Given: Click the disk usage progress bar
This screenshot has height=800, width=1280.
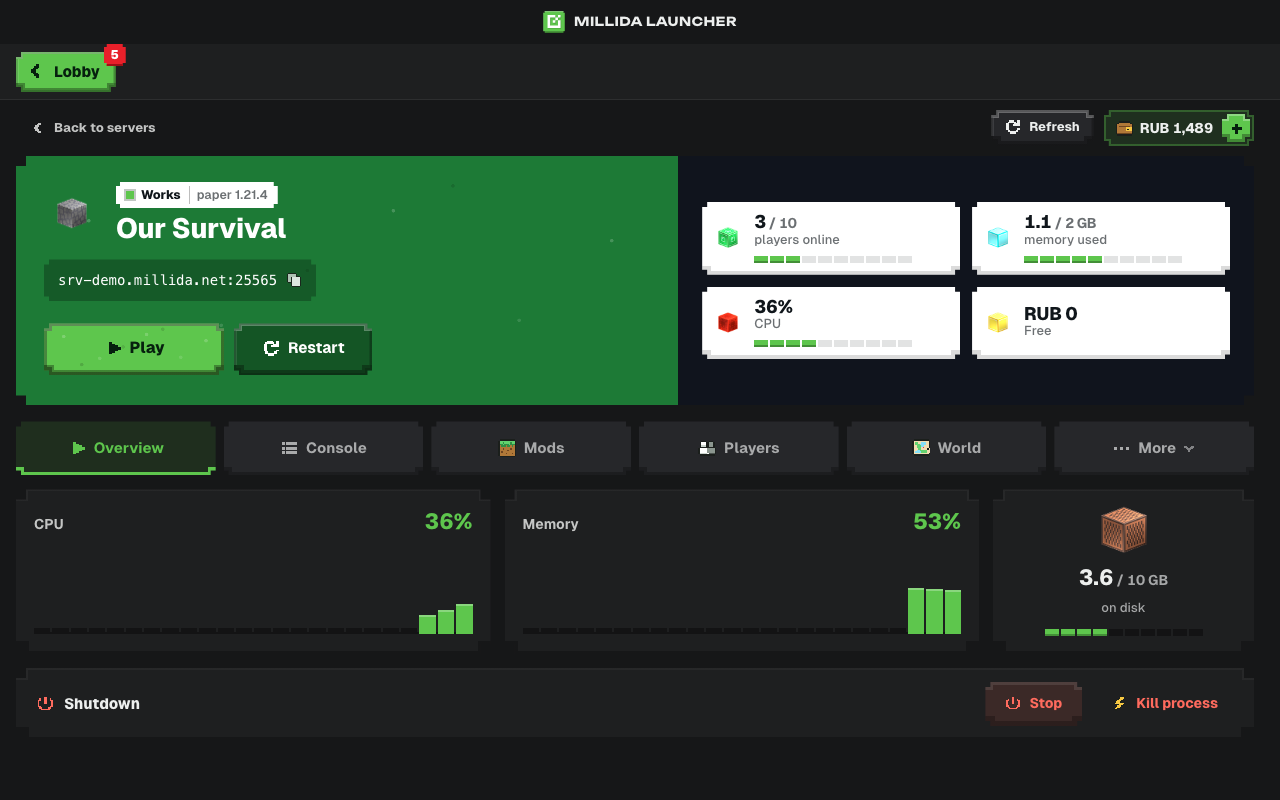Looking at the screenshot, I should point(1123,632).
